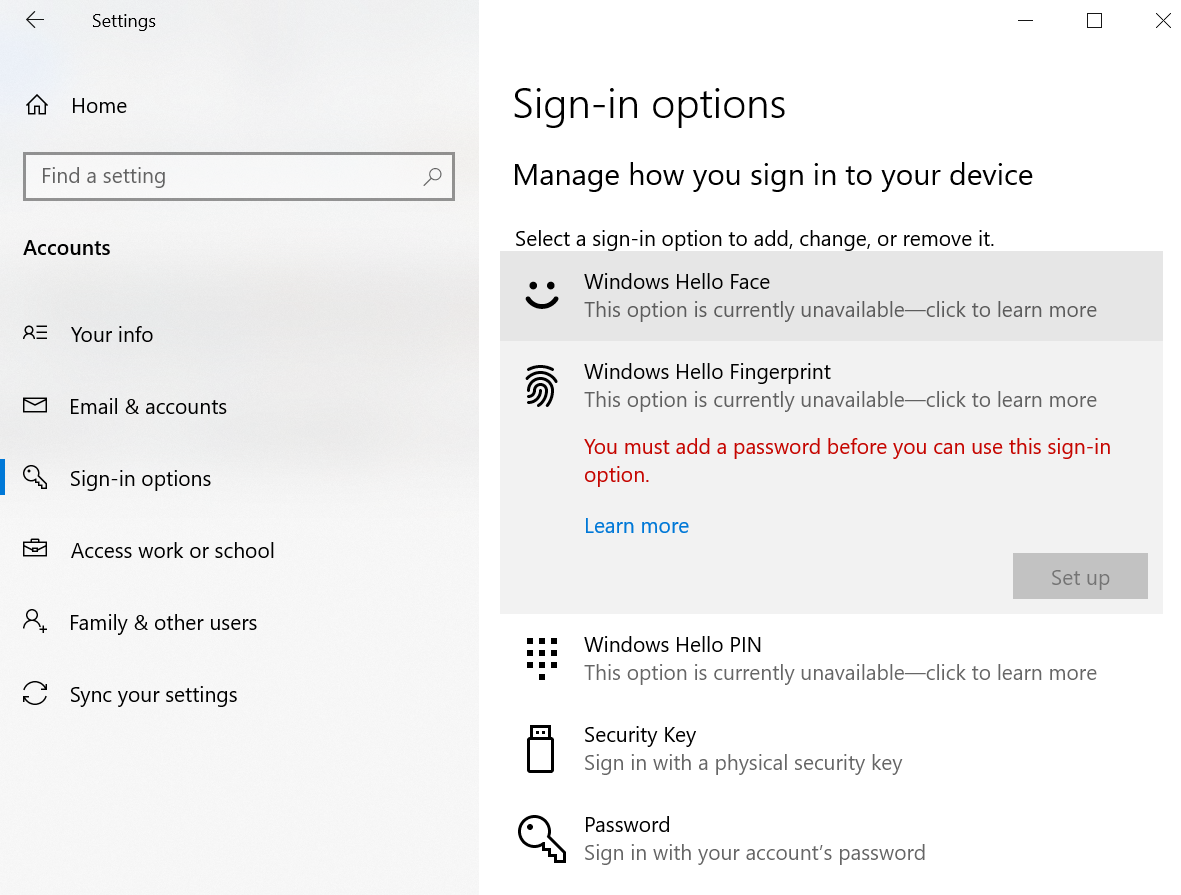Click 'Select a sign-in option to add' text
Screen dimensions: 1181x895
755,239
